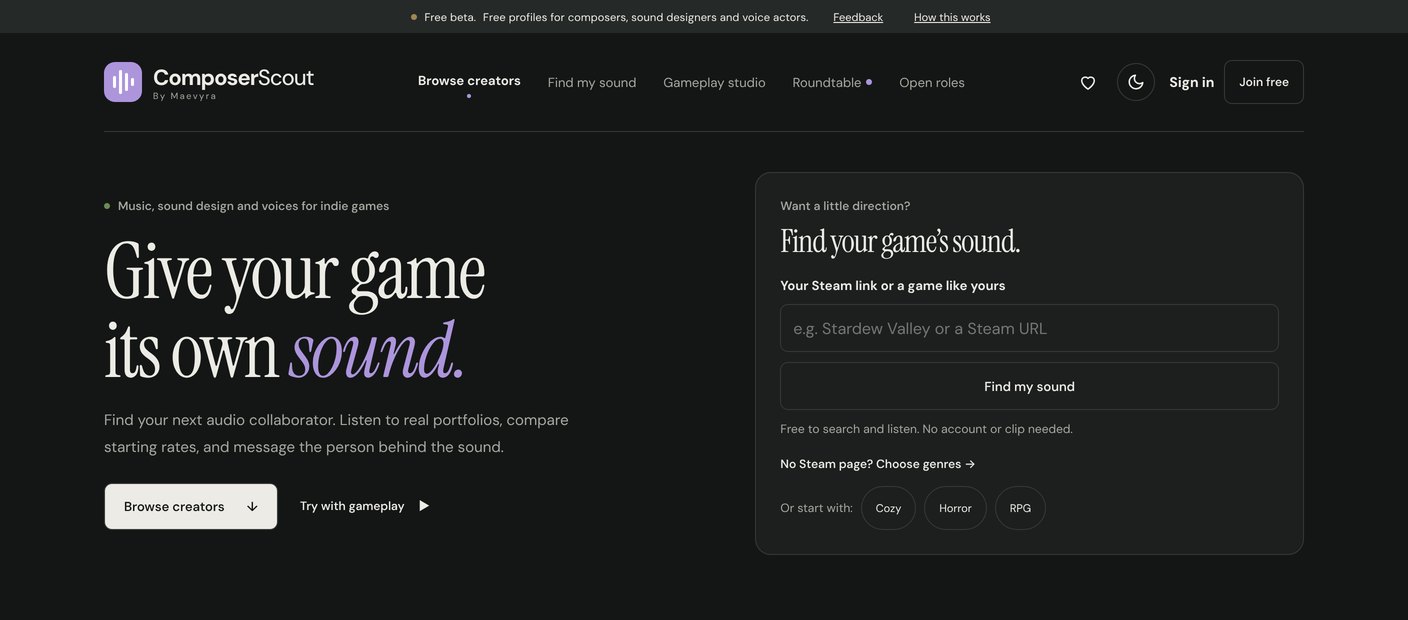The image size is (1408, 620).
Task: Click 'Your Steam link or a game like yours' label
Action: 893,286
